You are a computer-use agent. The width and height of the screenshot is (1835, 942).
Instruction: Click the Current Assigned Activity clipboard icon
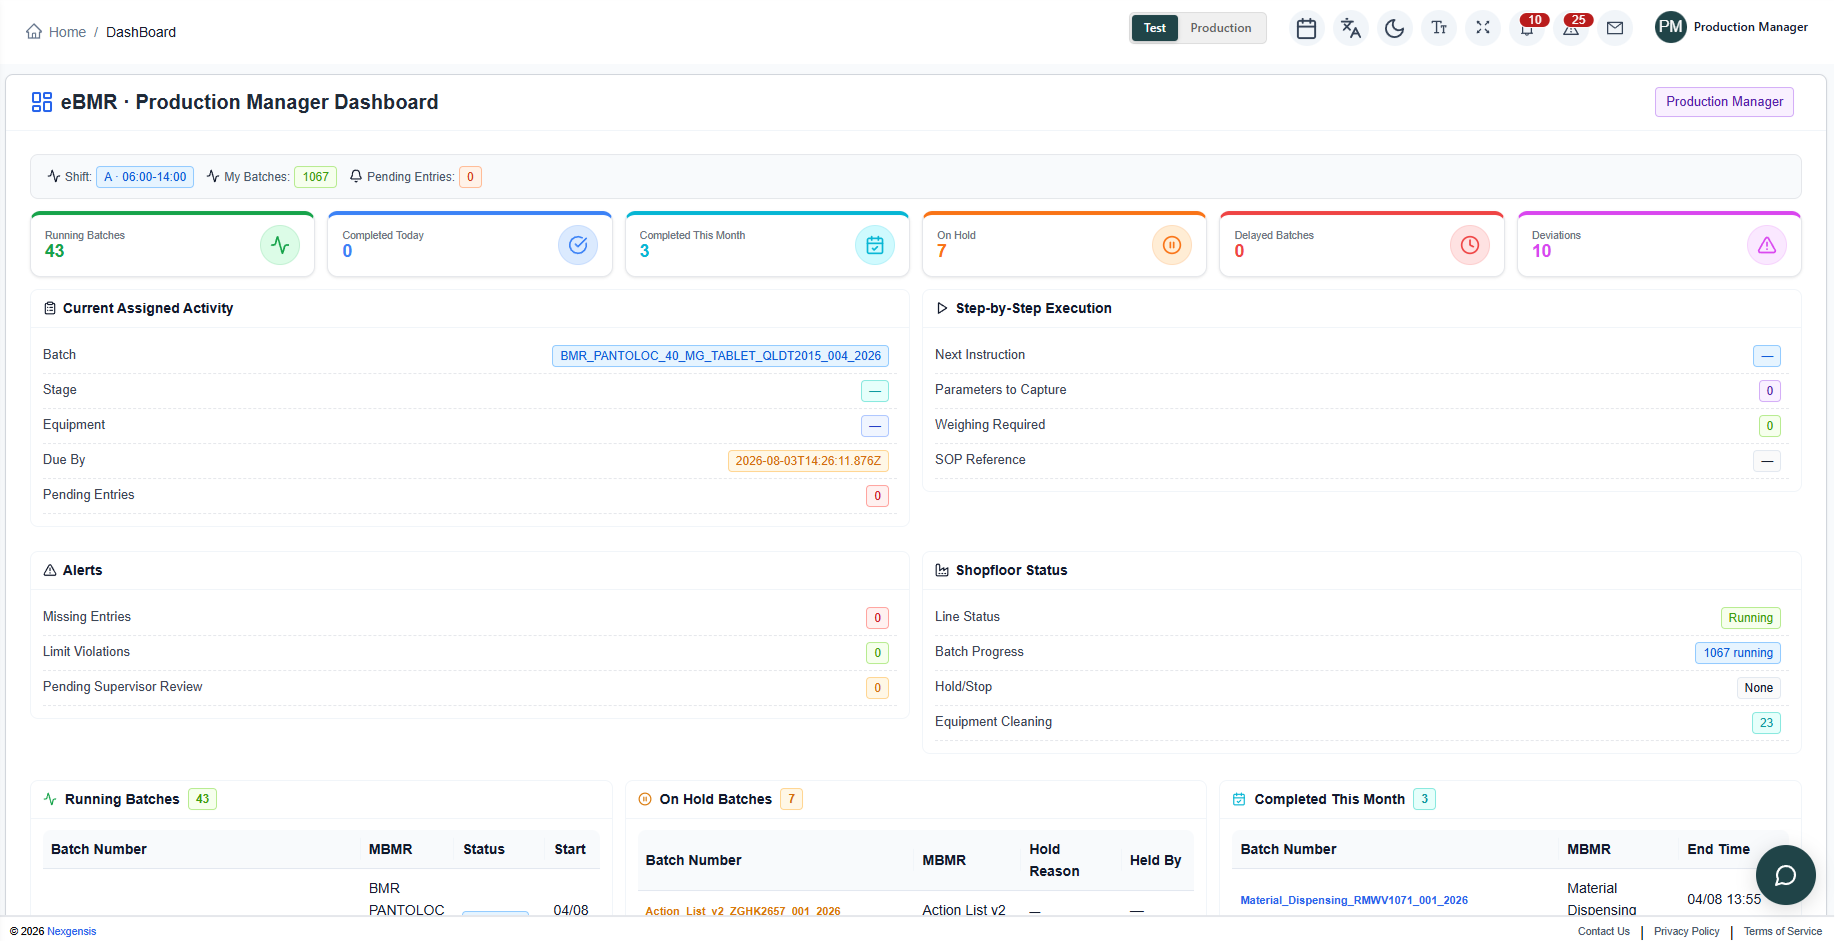click(50, 308)
